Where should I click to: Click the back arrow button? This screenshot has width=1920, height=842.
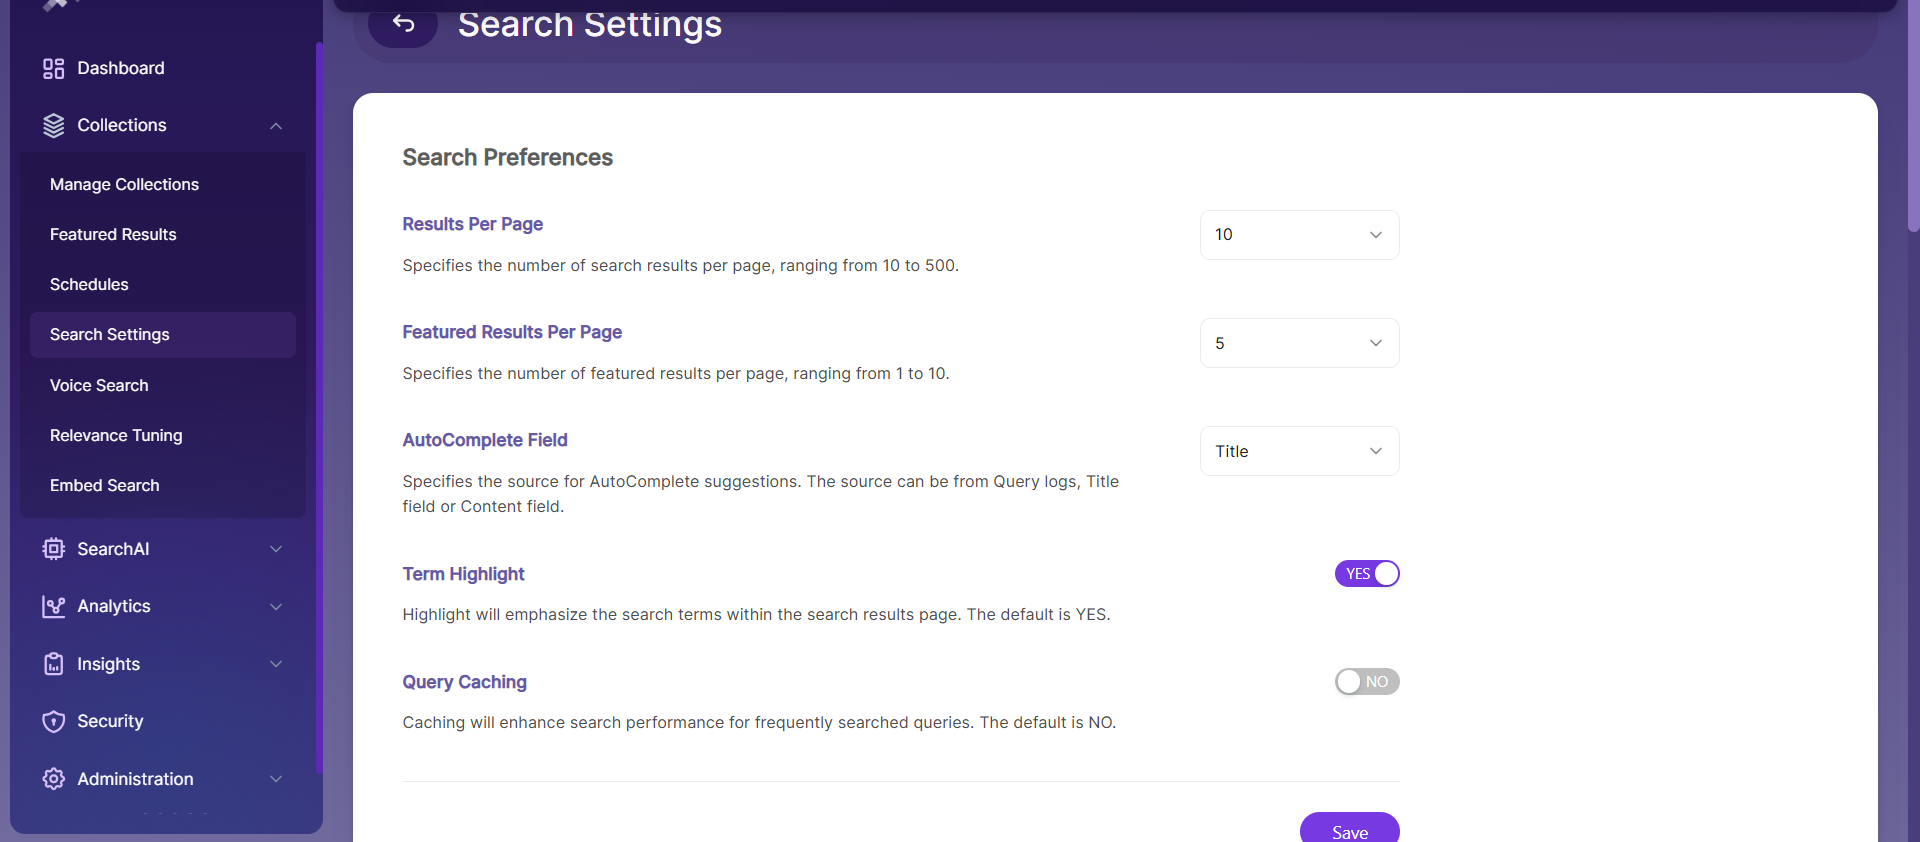tap(403, 24)
